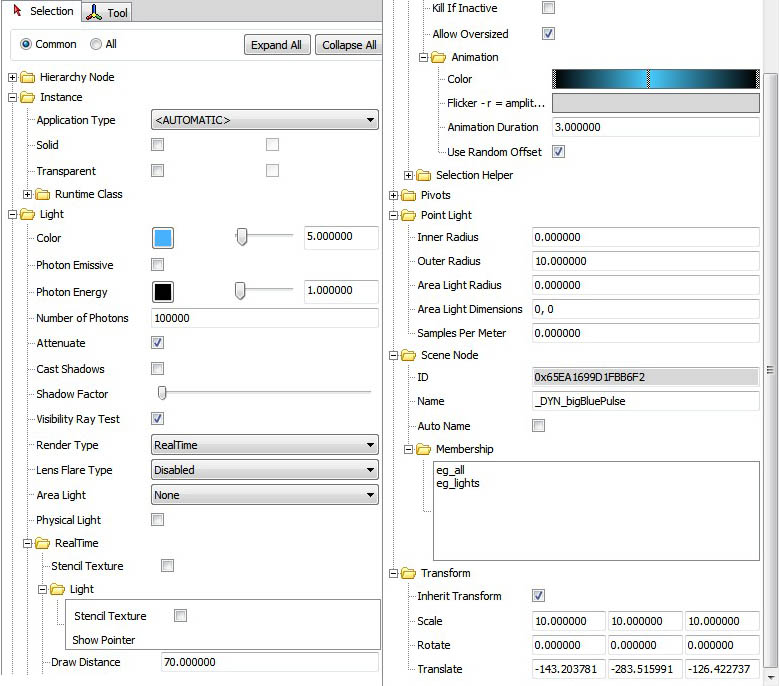The width and height of the screenshot is (780, 686).
Task: Collapse the Membership group
Action: tap(408, 450)
